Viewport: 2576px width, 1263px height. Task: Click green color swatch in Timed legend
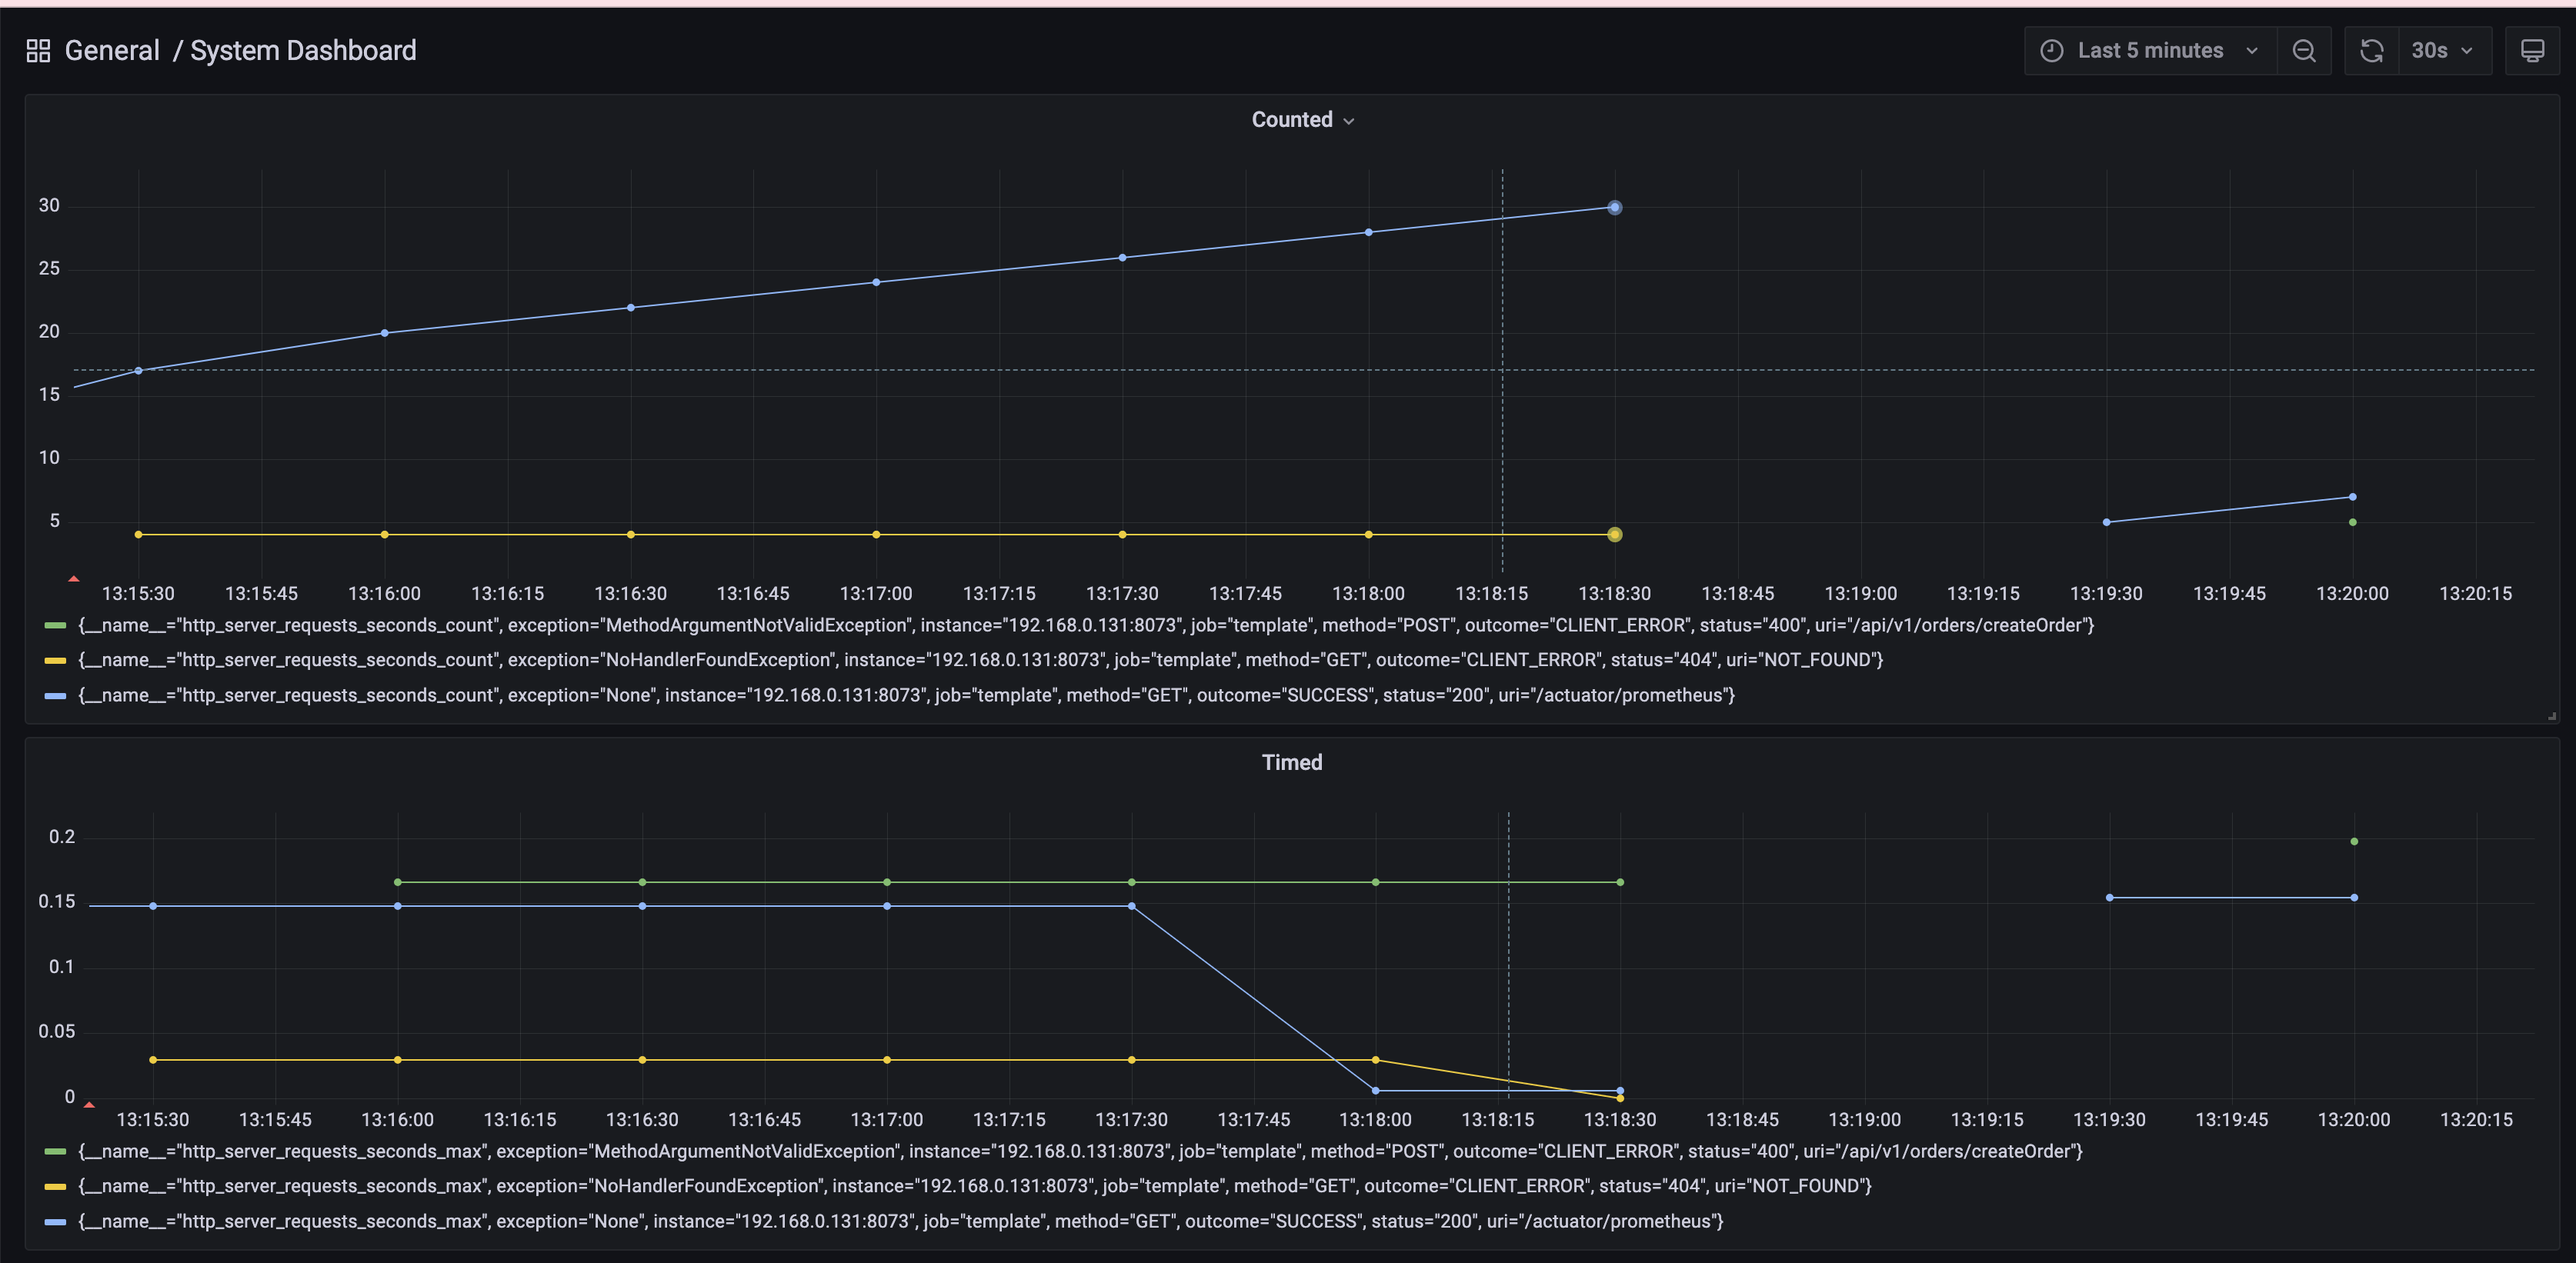pyautogui.click(x=56, y=1151)
